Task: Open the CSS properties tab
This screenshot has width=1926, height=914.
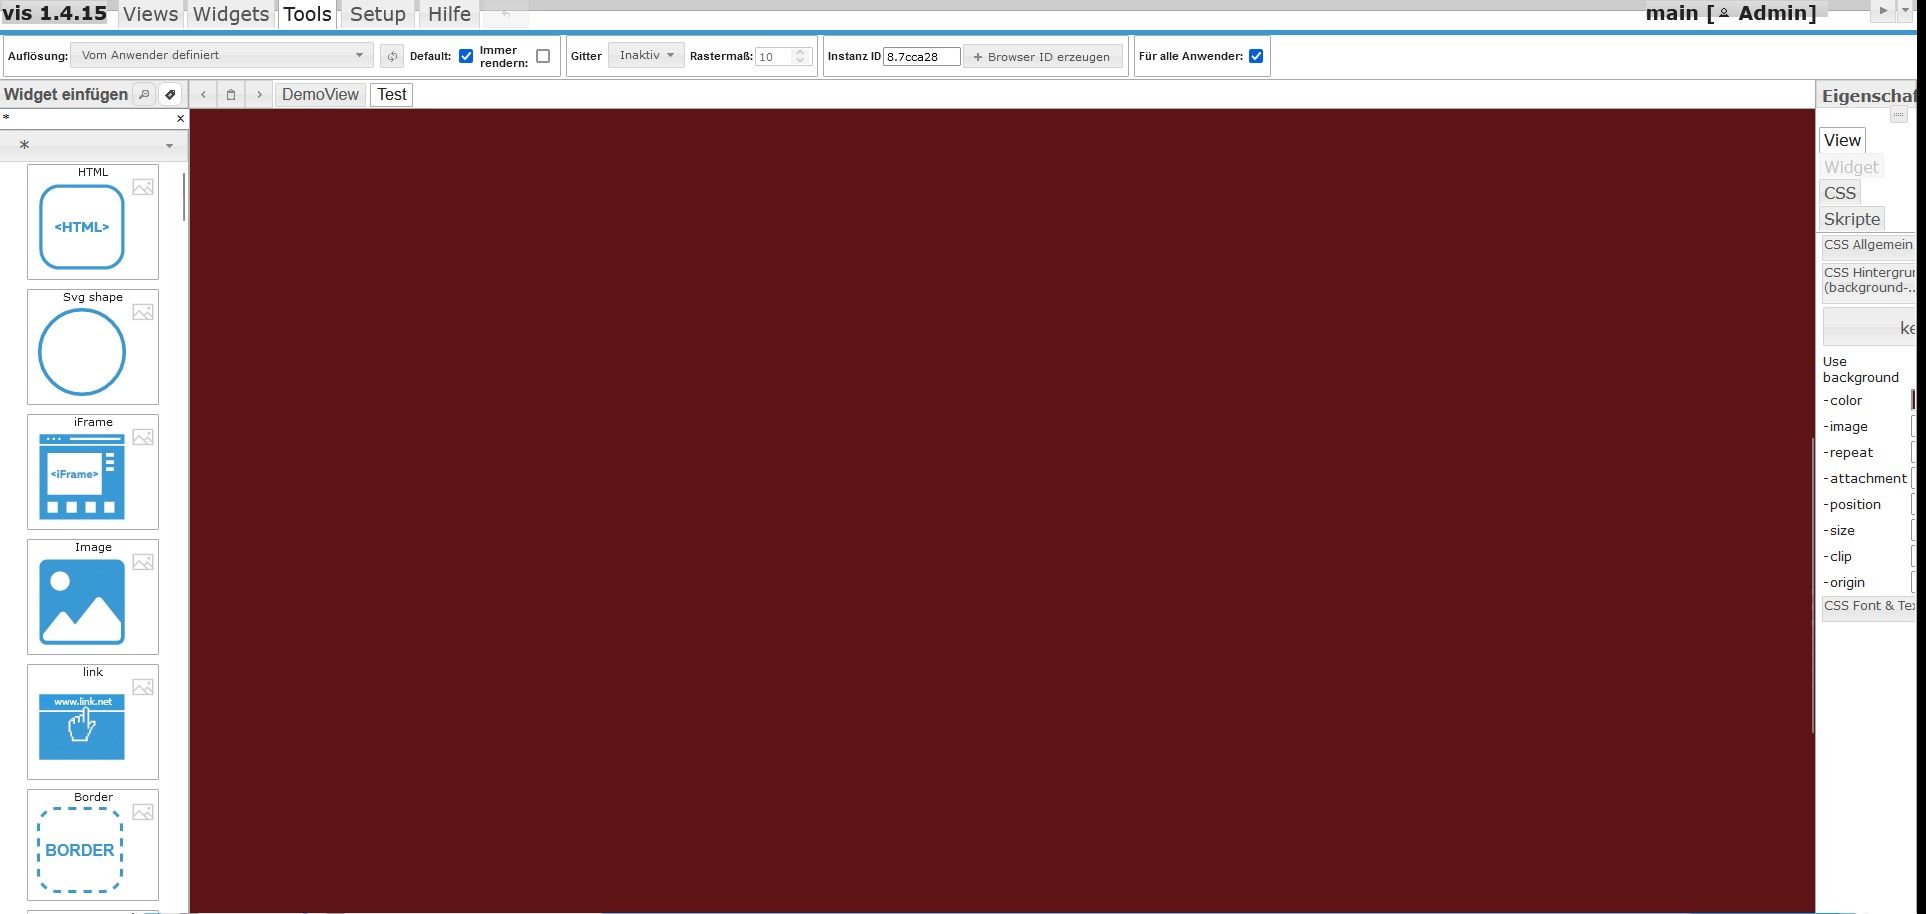Action: (1840, 194)
